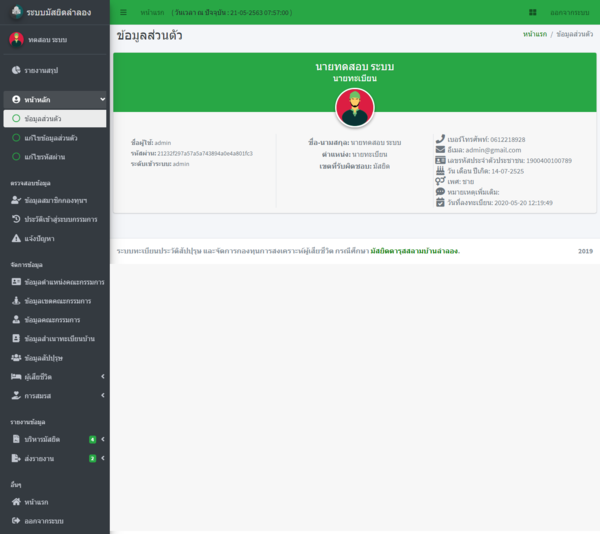
Task: Click the calendar icon beside วันที่ลงทะเบียน
Action: 440,202
